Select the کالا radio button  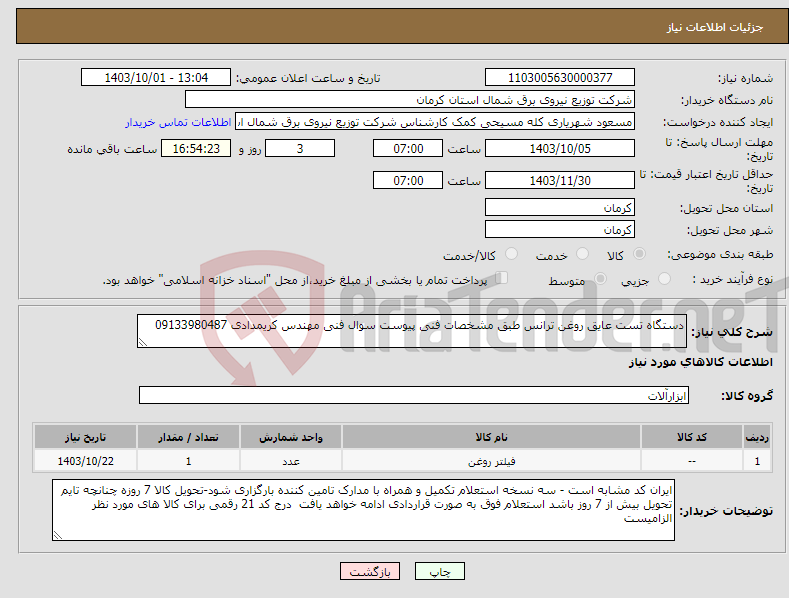click(640, 254)
